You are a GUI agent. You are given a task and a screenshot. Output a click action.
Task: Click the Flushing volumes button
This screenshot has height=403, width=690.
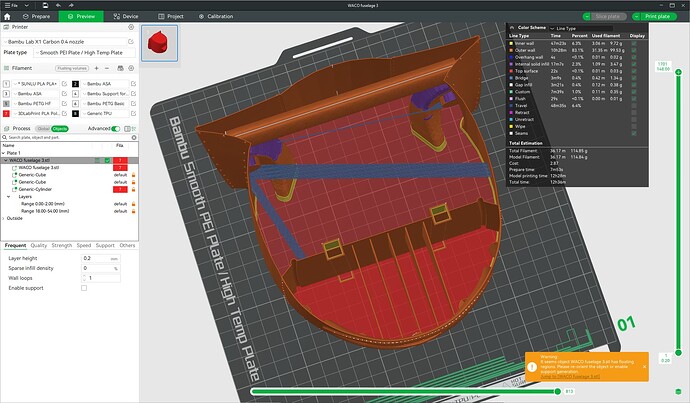(x=72, y=68)
